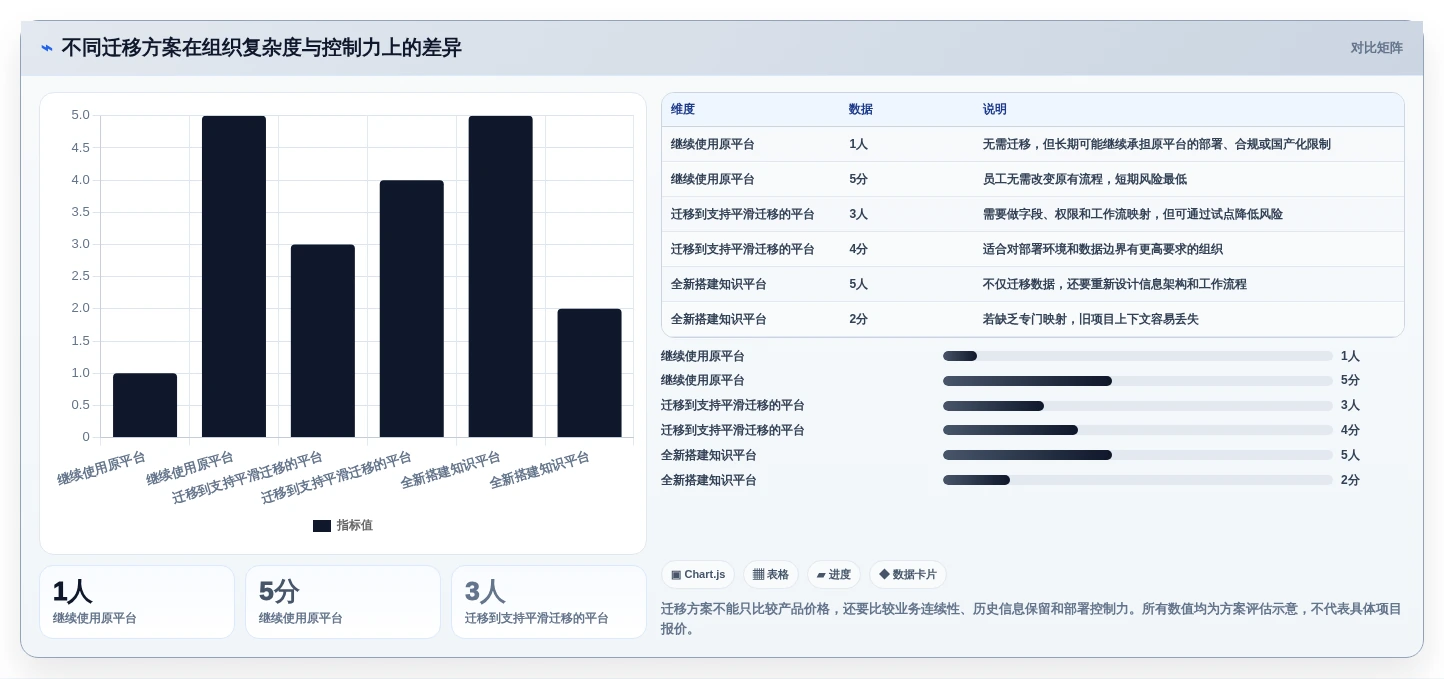Click the diamond icon on 数据卡片 chip
1444x679 pixels.
[x=884, y=575]
